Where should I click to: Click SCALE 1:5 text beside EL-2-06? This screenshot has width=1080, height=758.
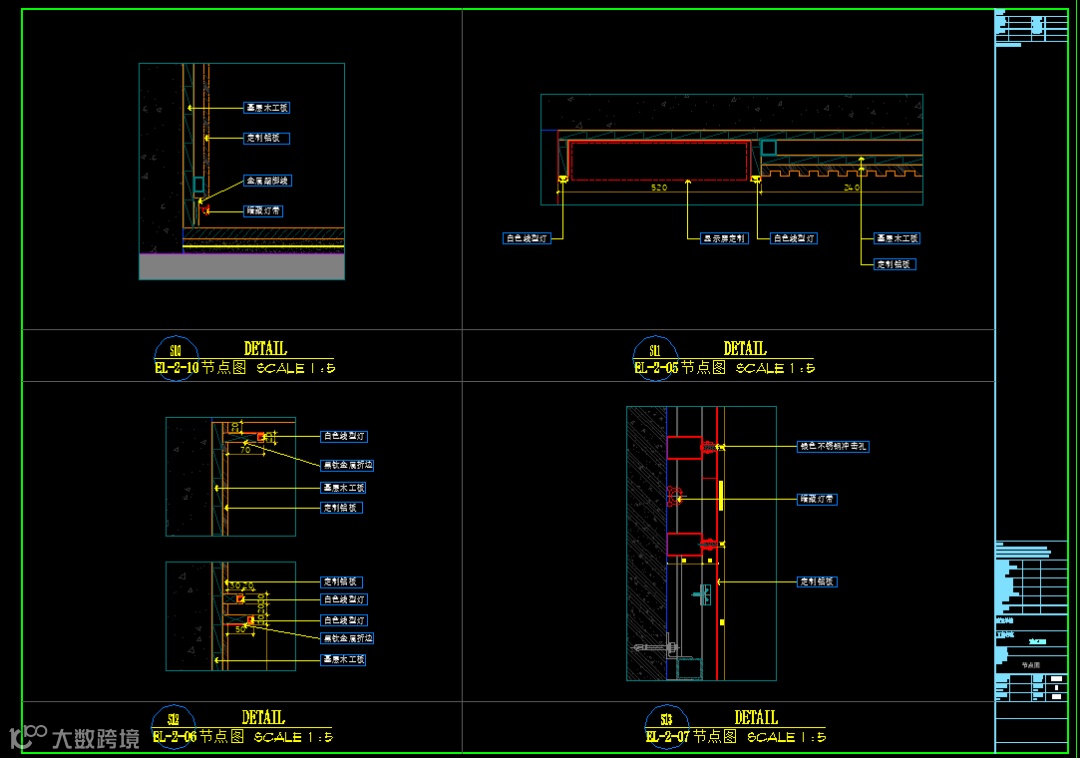pyautogui.click(x=293, y=737)
